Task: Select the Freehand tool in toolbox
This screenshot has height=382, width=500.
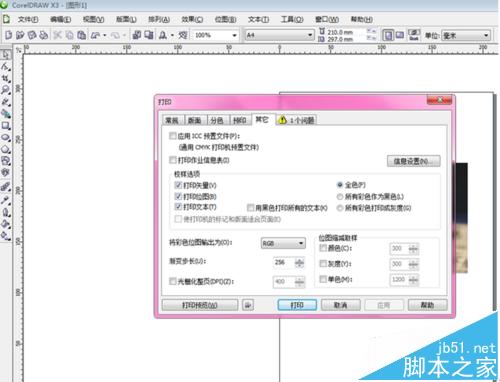Action: click(6, 102)
